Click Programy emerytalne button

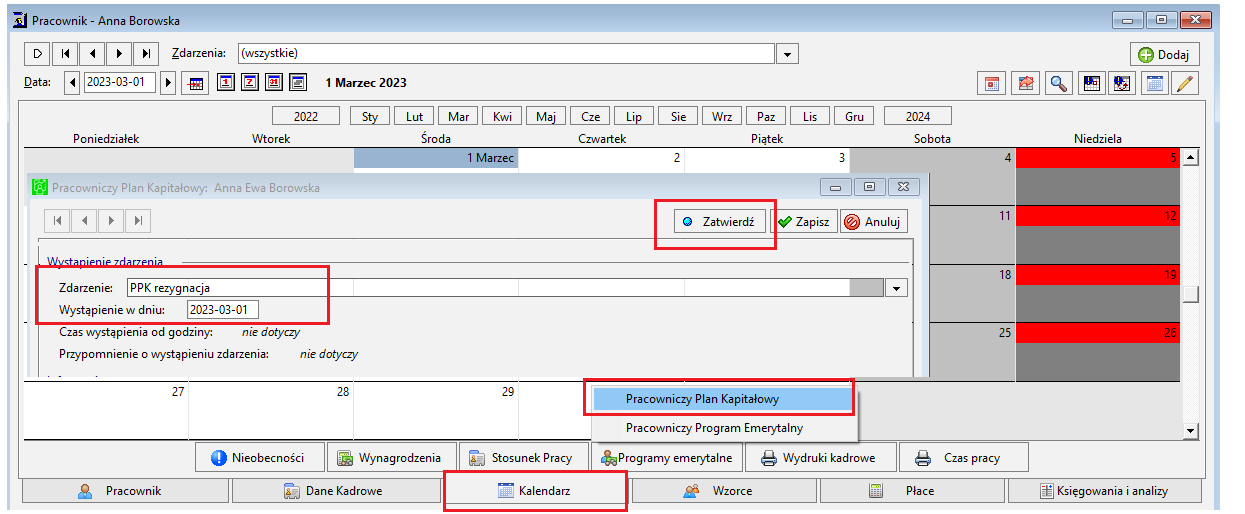click(x=668, y=458)
